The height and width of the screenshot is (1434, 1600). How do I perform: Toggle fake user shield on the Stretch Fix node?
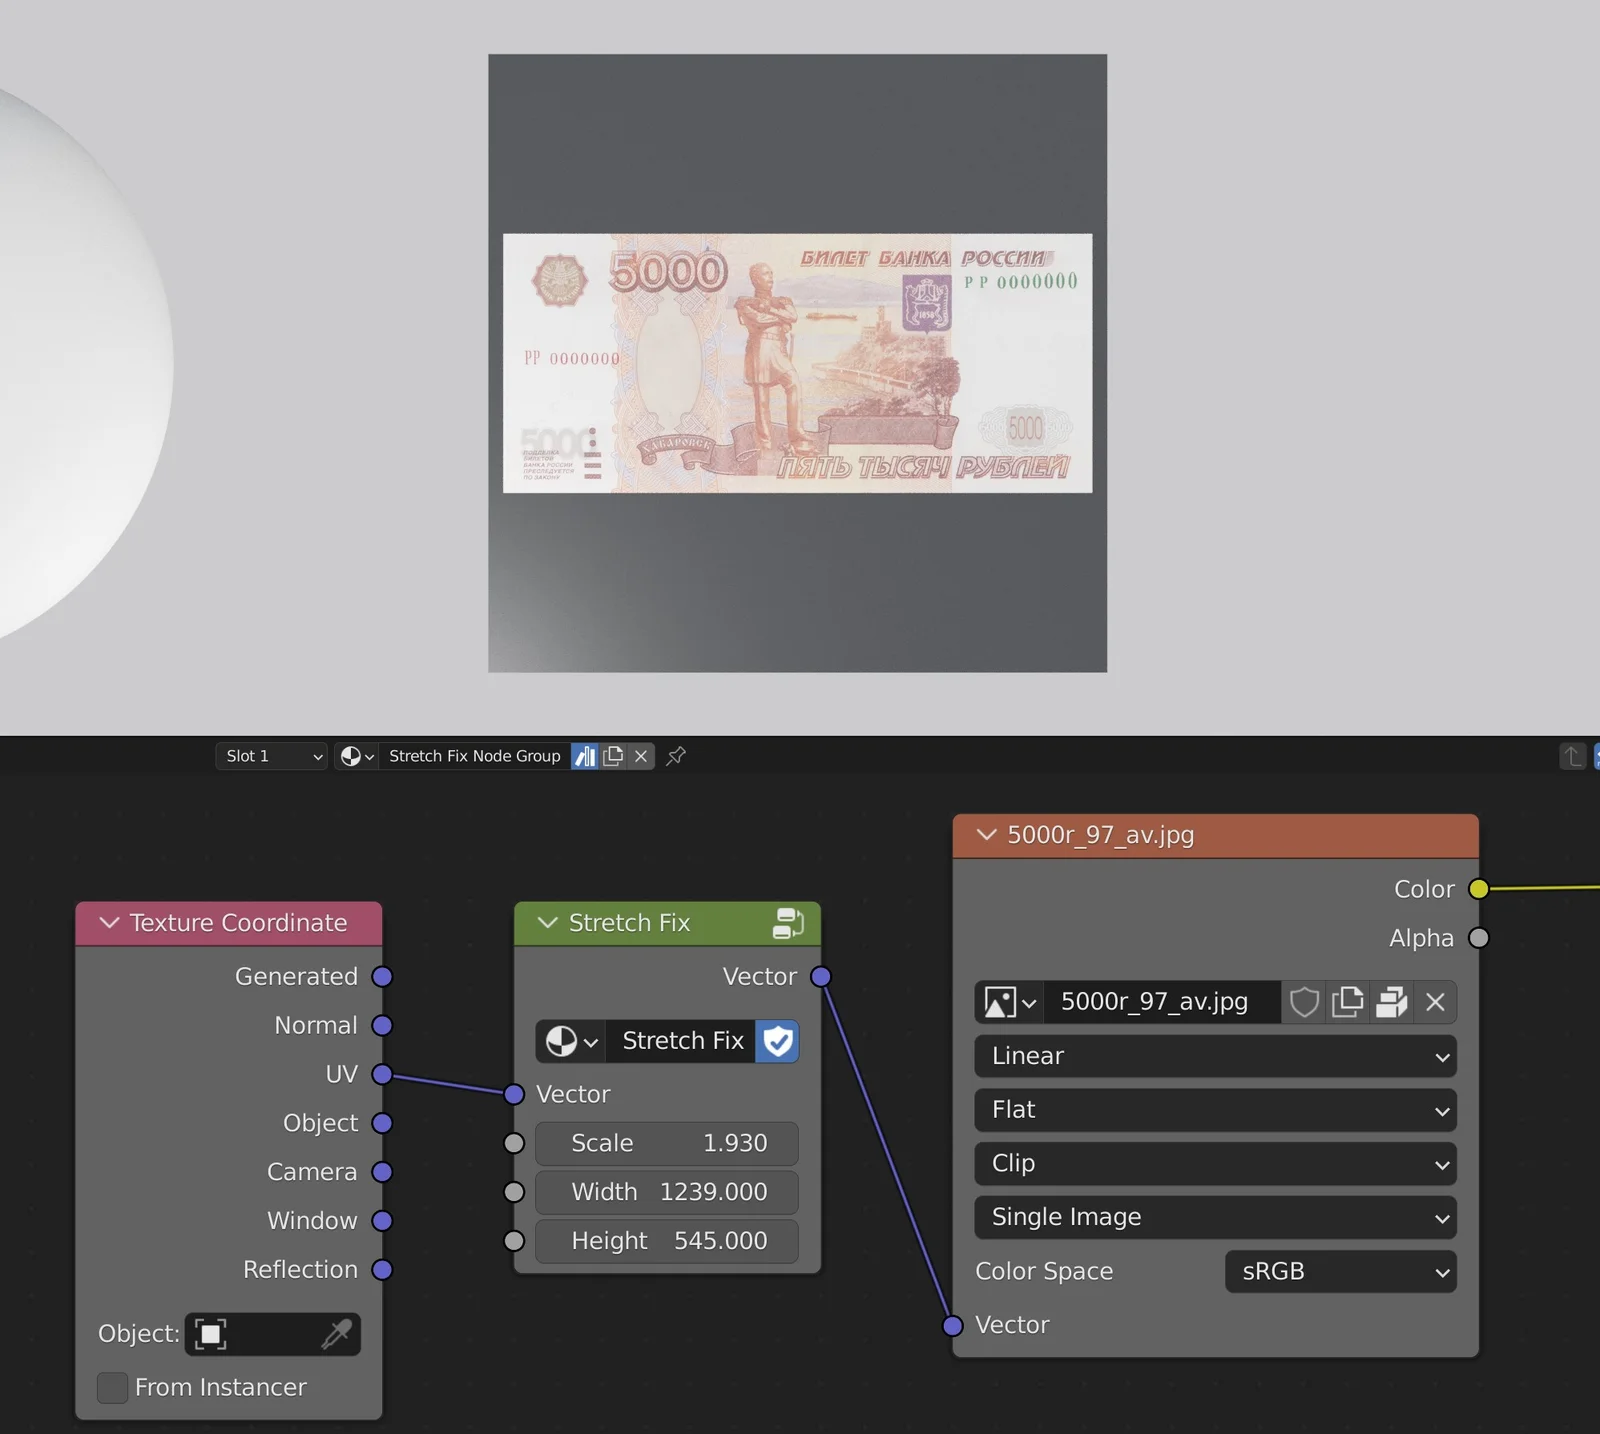point(777,1041)
